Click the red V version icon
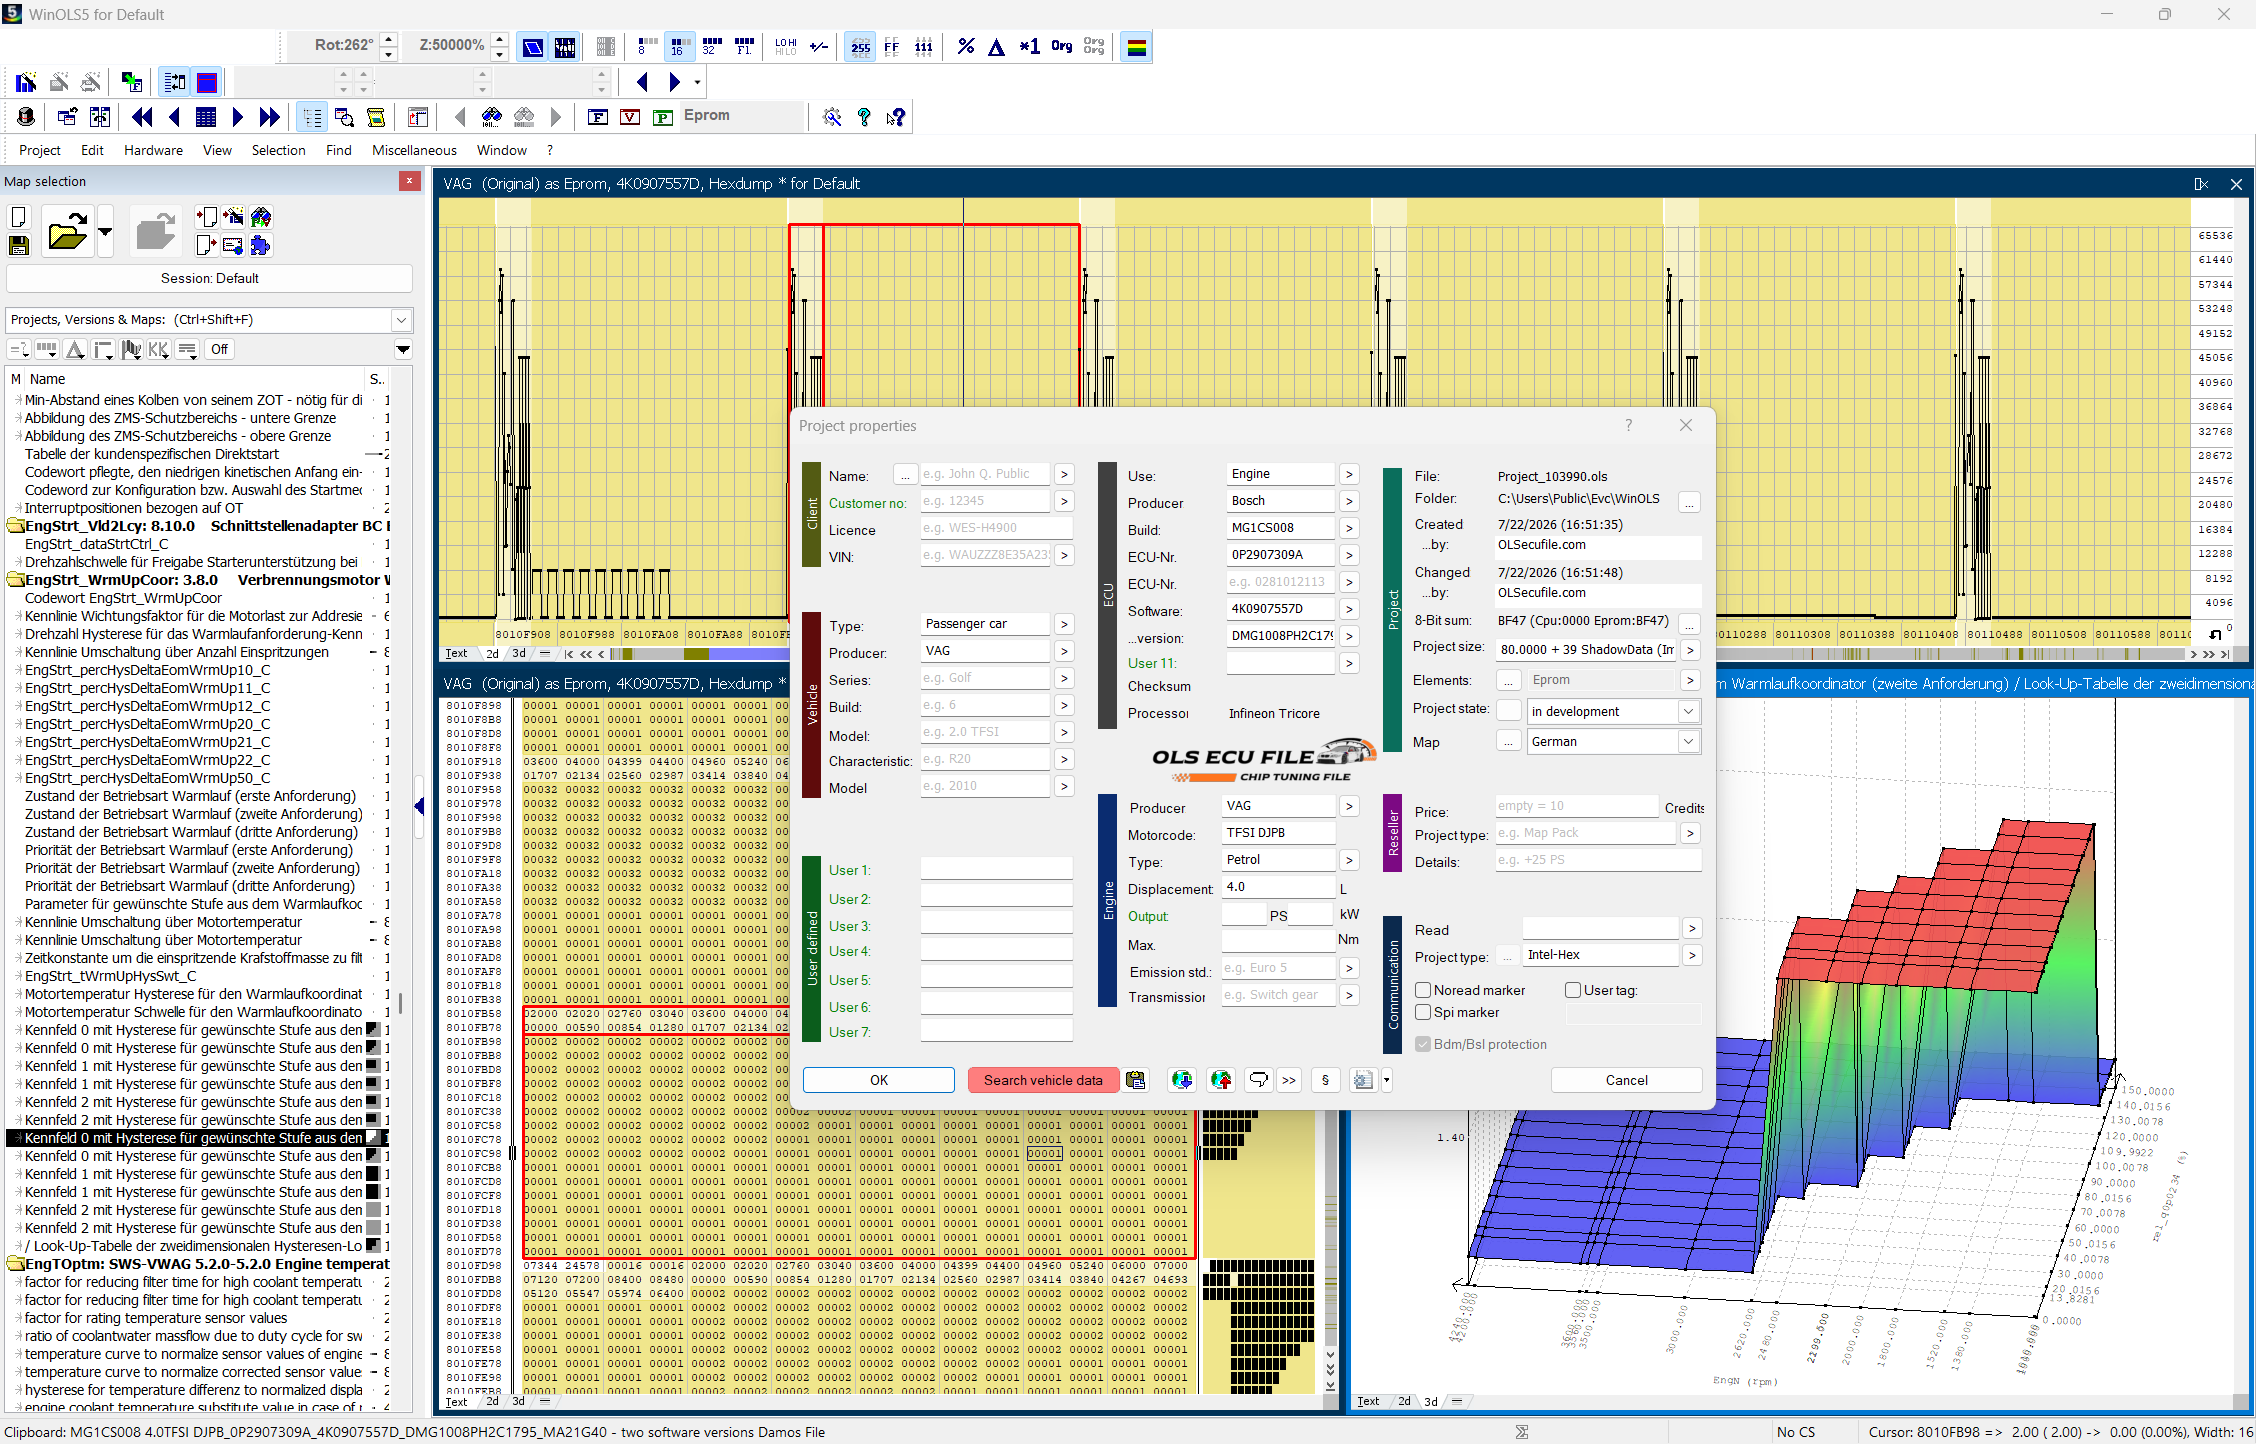This screenshot has height=1444, width=2256. pos(630,117)
